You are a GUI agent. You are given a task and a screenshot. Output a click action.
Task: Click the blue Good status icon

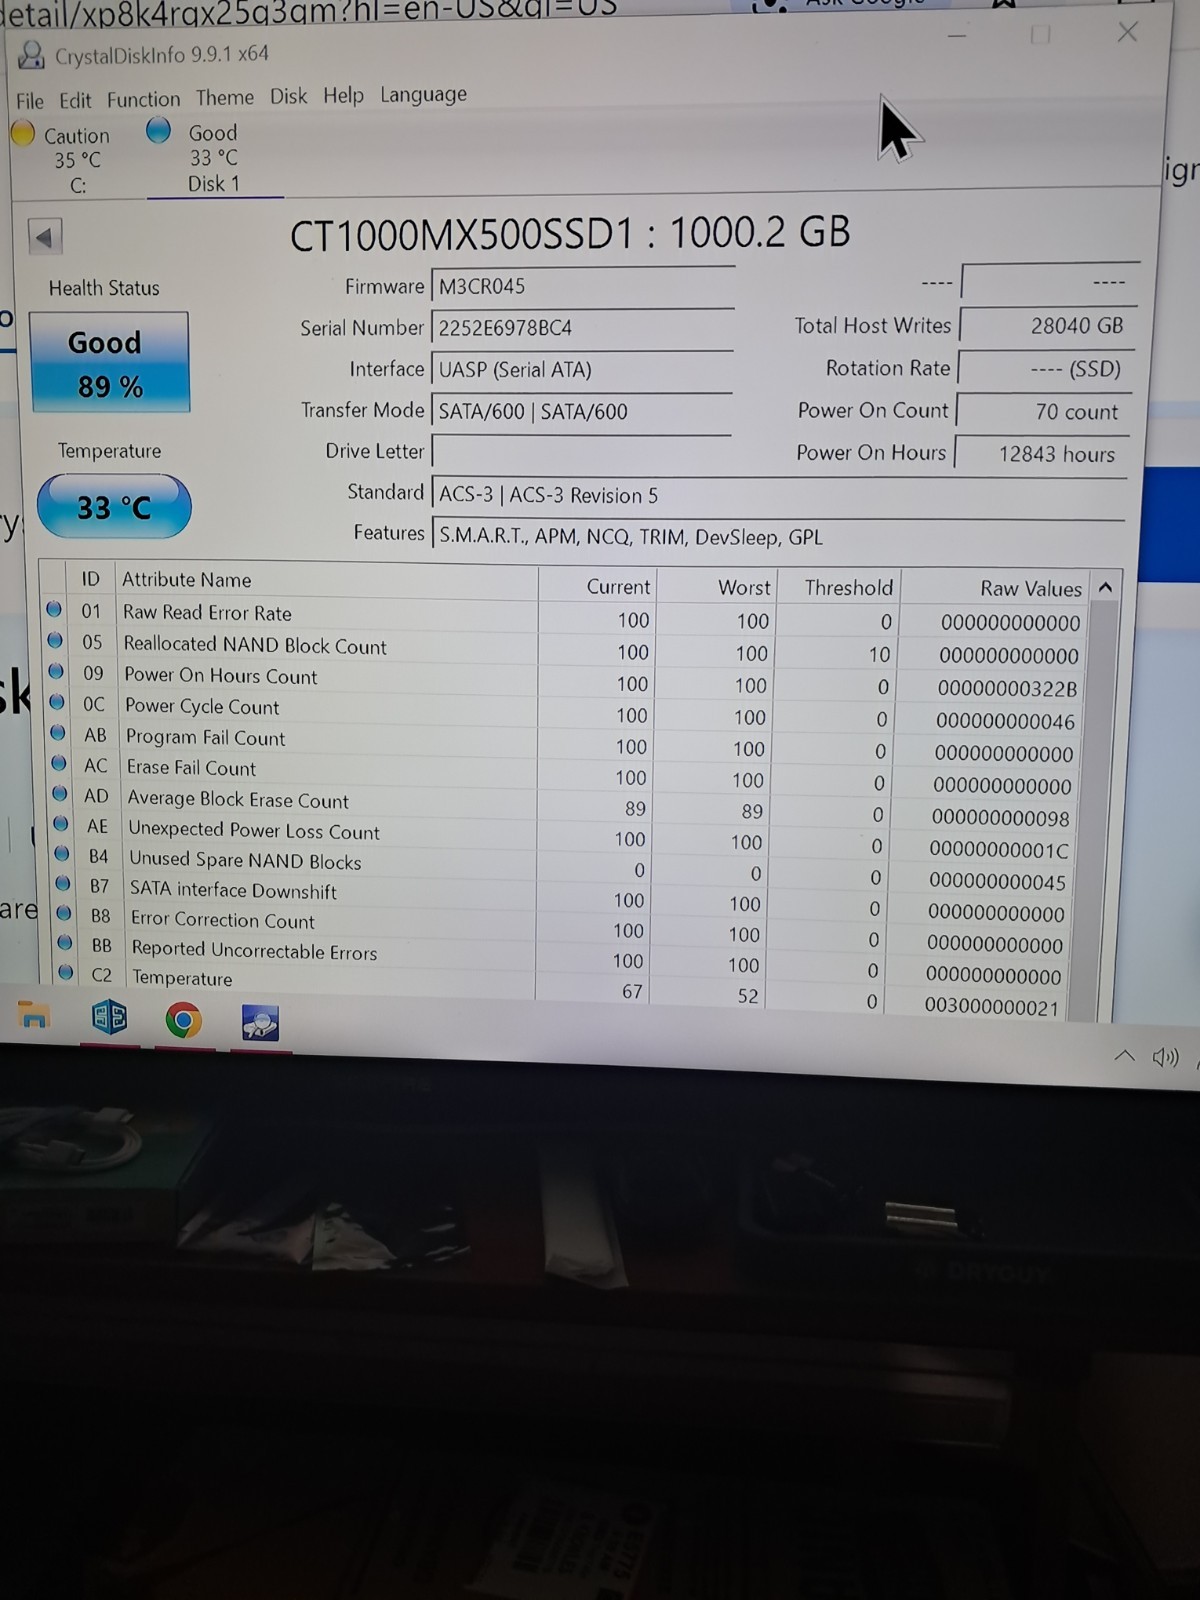pyautogui.click(x=158, y=130)
